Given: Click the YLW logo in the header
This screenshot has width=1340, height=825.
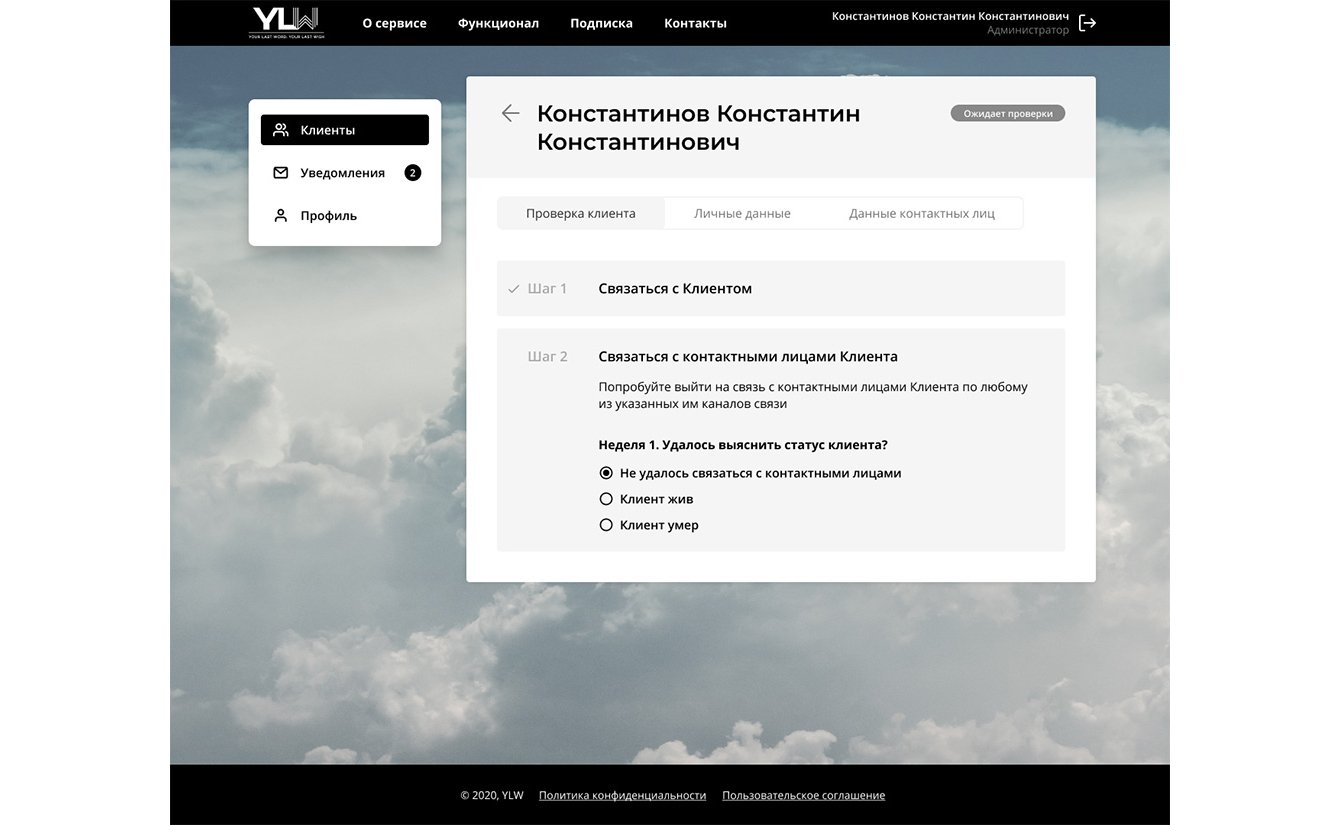Looking at the screenshot, I should [286, 22].
